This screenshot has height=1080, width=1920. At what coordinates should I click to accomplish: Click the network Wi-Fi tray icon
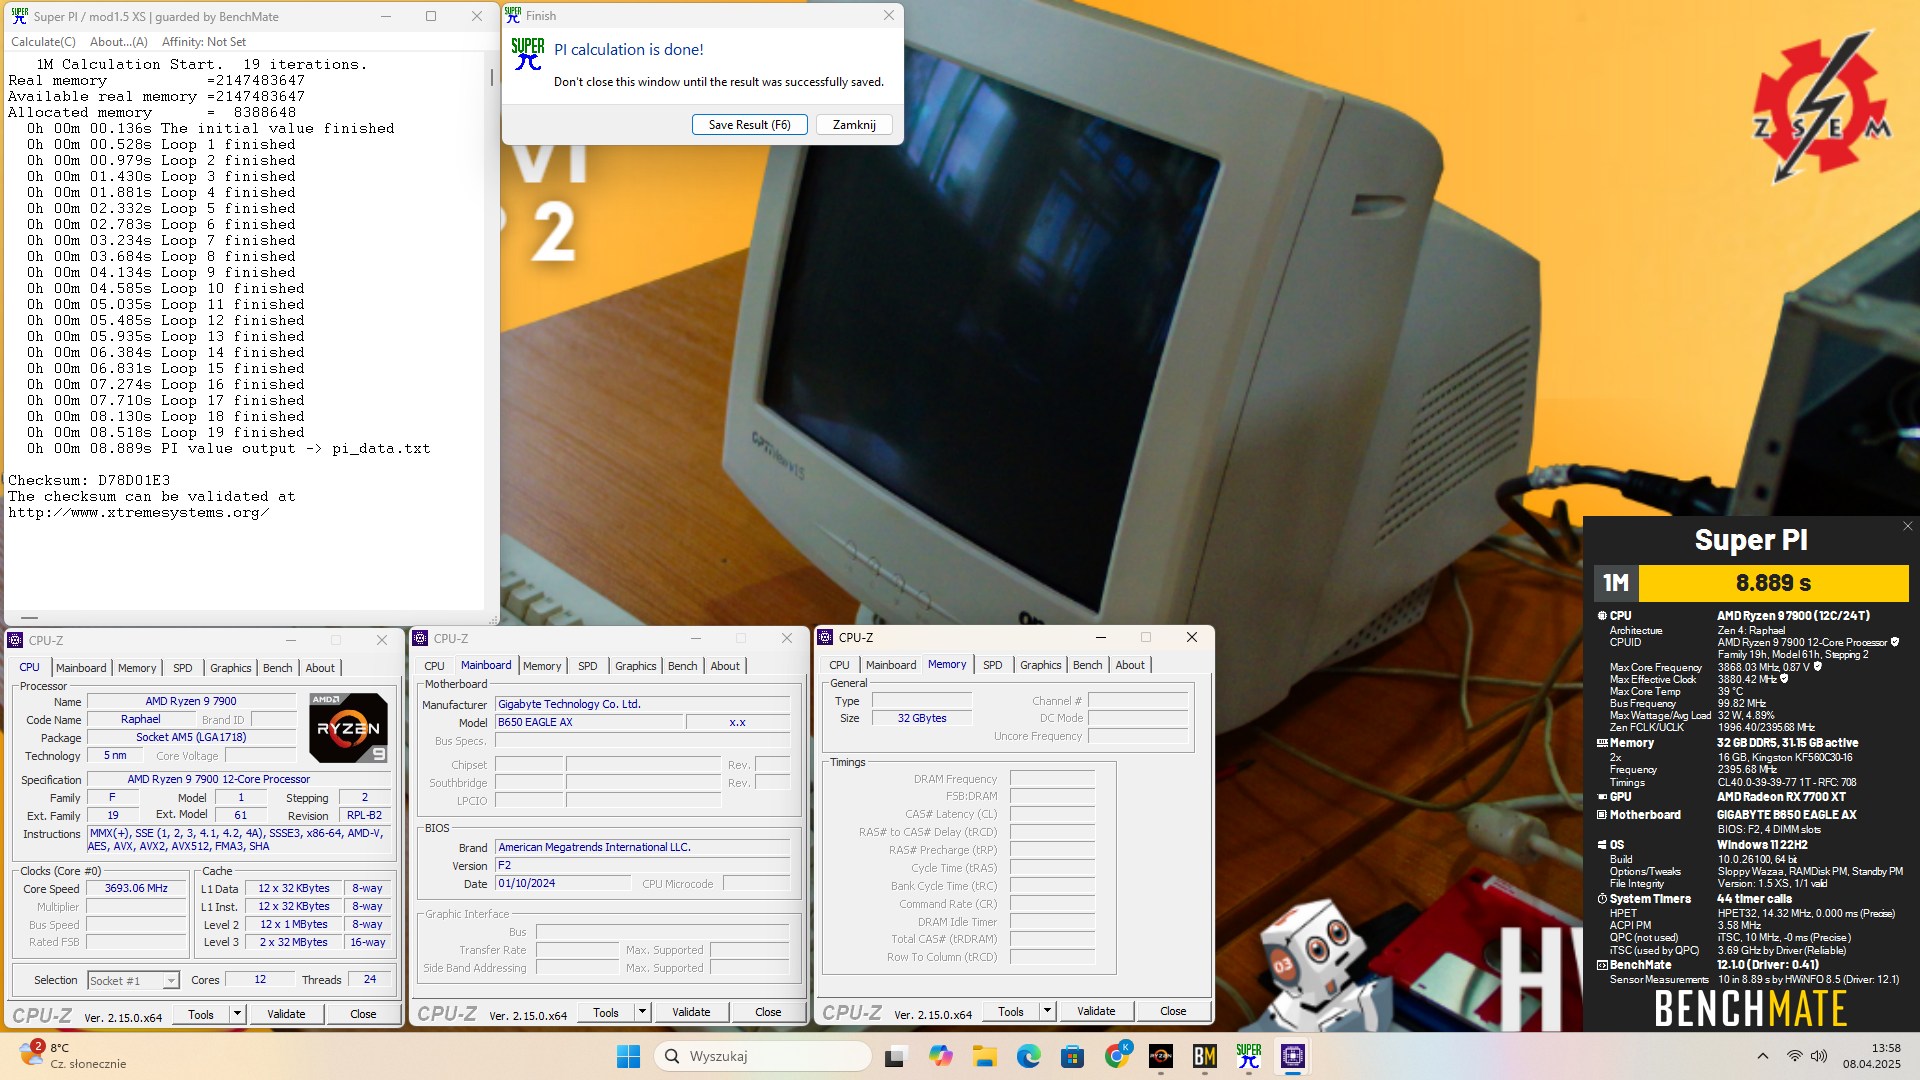(1795, 1056)
